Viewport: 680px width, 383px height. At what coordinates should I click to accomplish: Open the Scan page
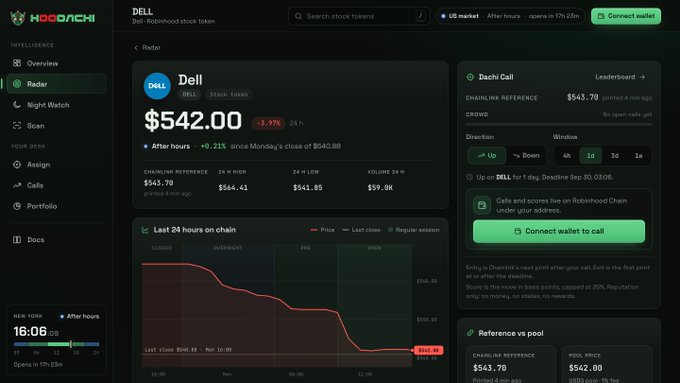click(56, 125)
